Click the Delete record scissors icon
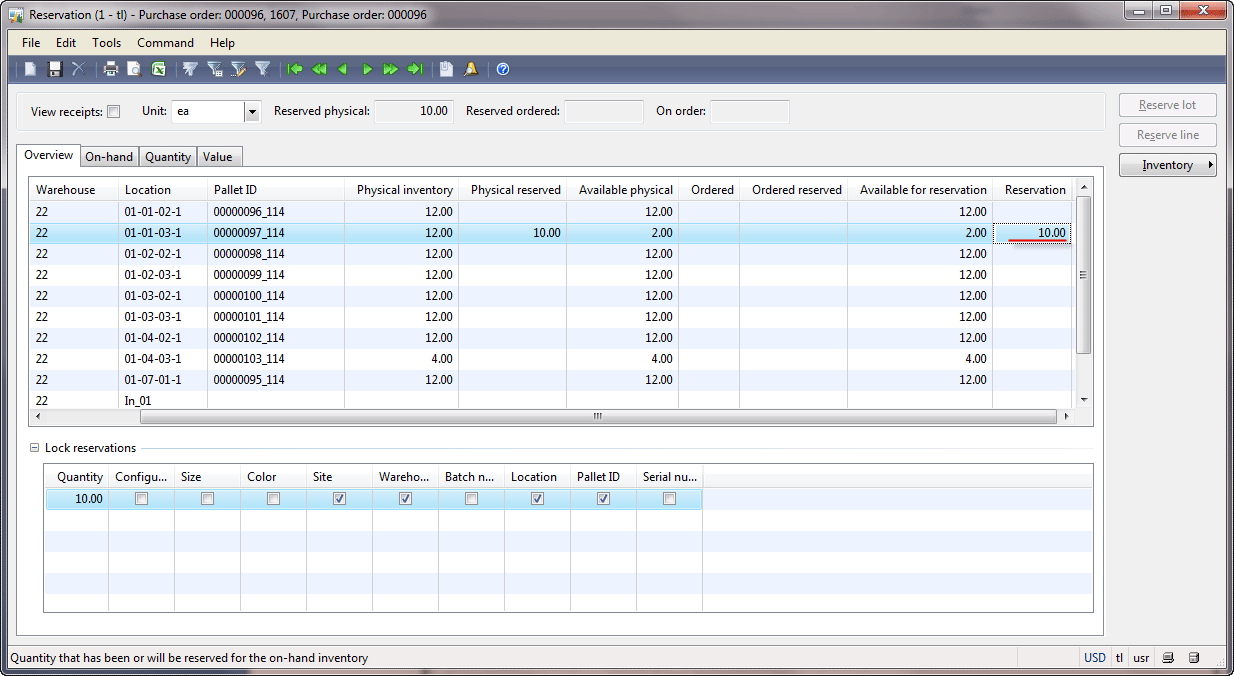Image resolution: width=1234 pixels, height=676 pixels. tap(79, 69)
